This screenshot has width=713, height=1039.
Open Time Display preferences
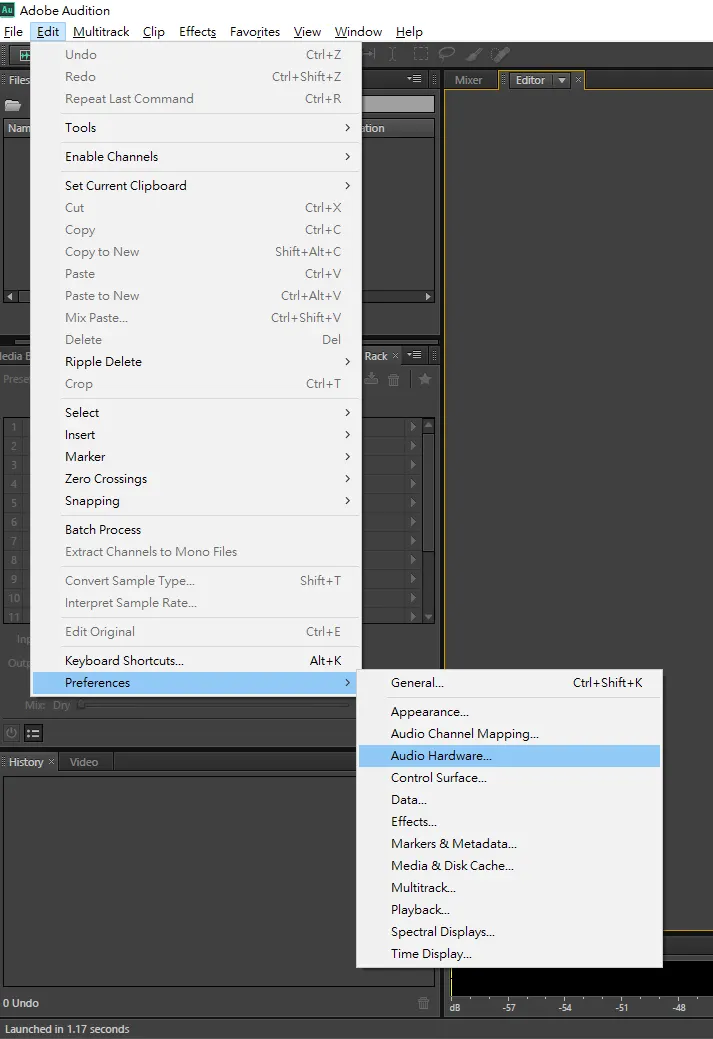[509, 954]
